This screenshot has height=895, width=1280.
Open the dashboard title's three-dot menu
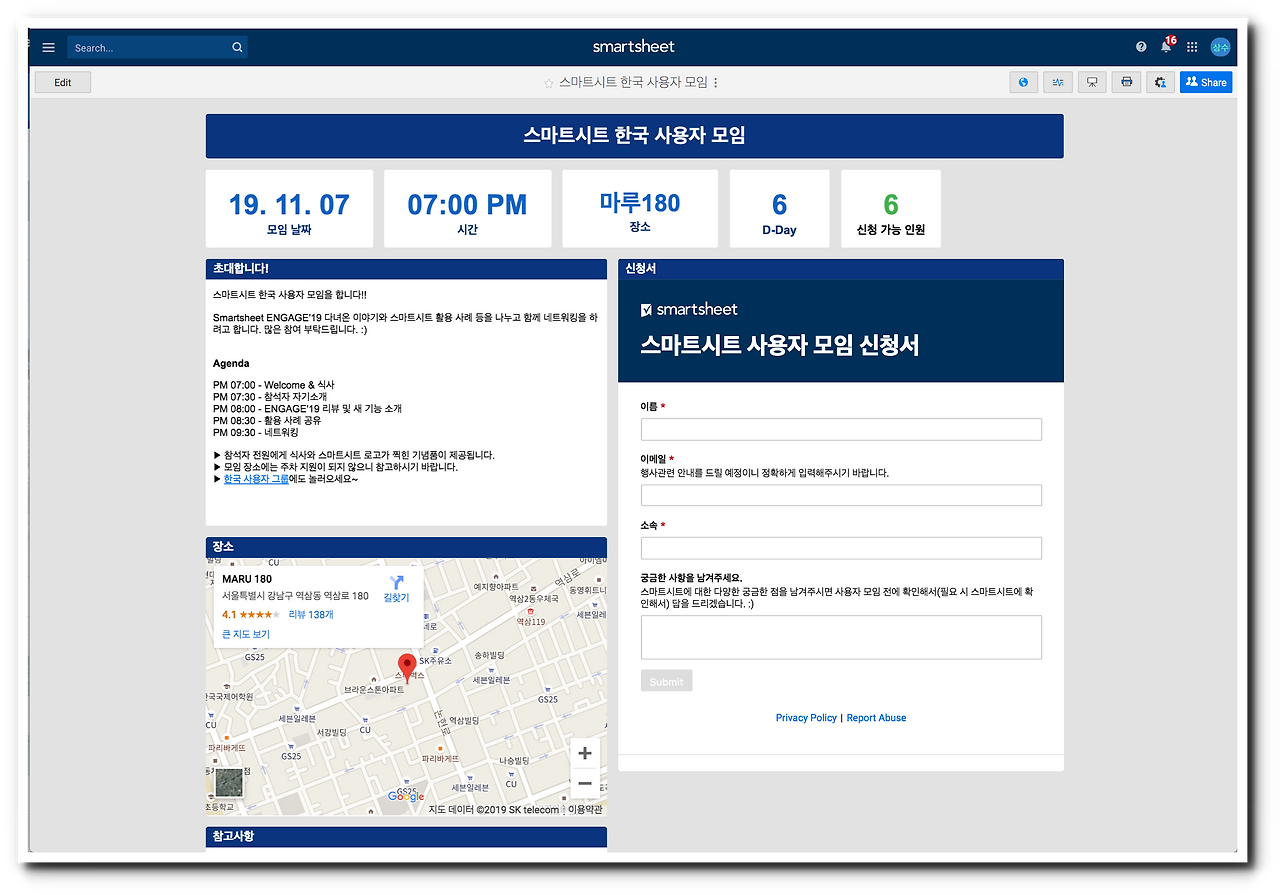click(x=715, y=83)
